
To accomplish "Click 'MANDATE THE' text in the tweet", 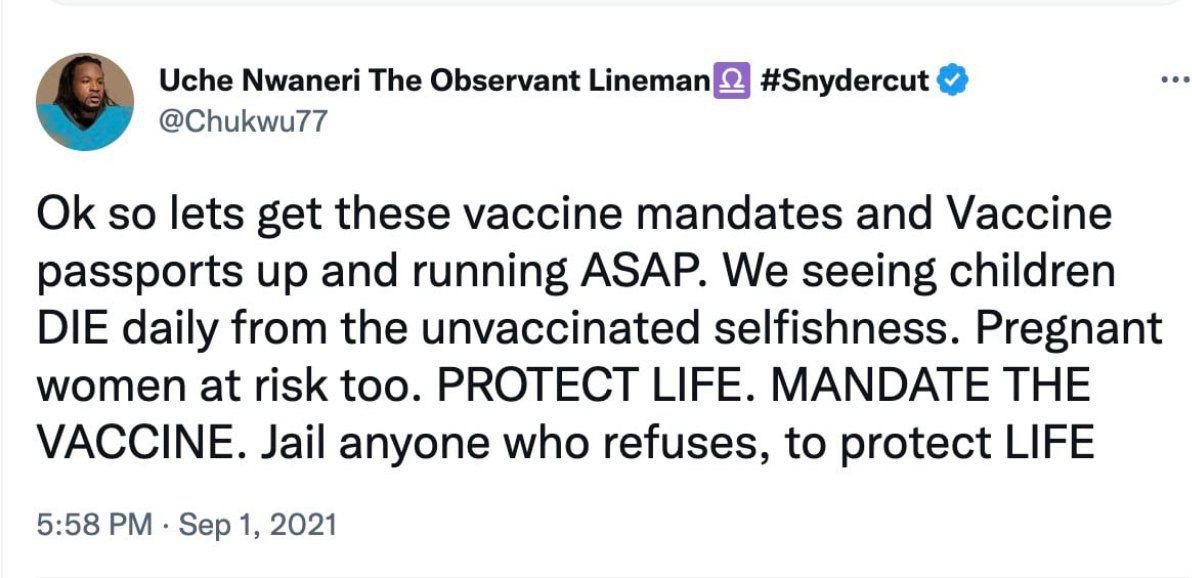I will point(931,387).
